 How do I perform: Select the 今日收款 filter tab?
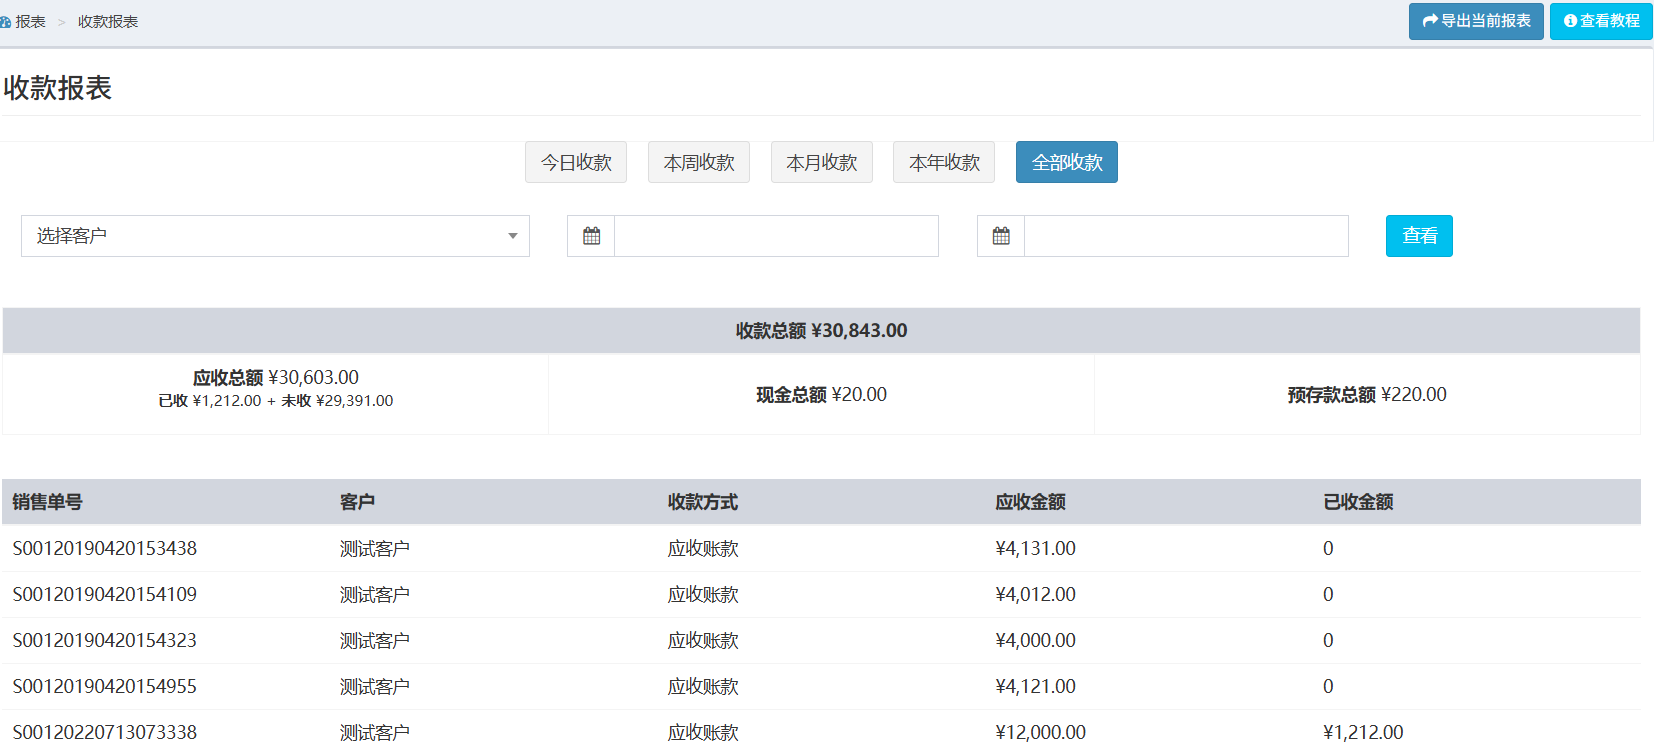click(x=576, y=162)
